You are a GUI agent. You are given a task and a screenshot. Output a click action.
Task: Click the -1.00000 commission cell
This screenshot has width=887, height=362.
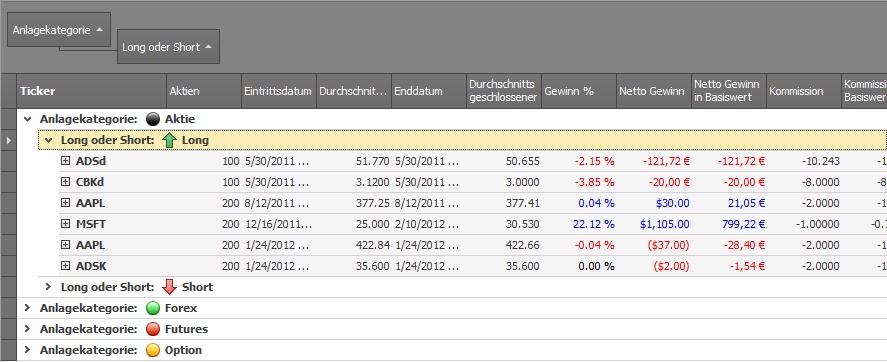coord(804,224)
